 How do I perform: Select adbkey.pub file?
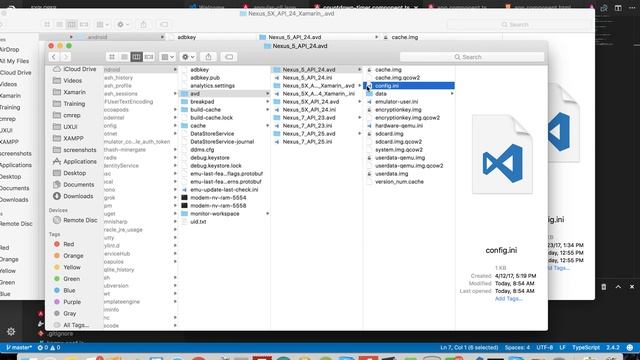(x=205, y=78)
